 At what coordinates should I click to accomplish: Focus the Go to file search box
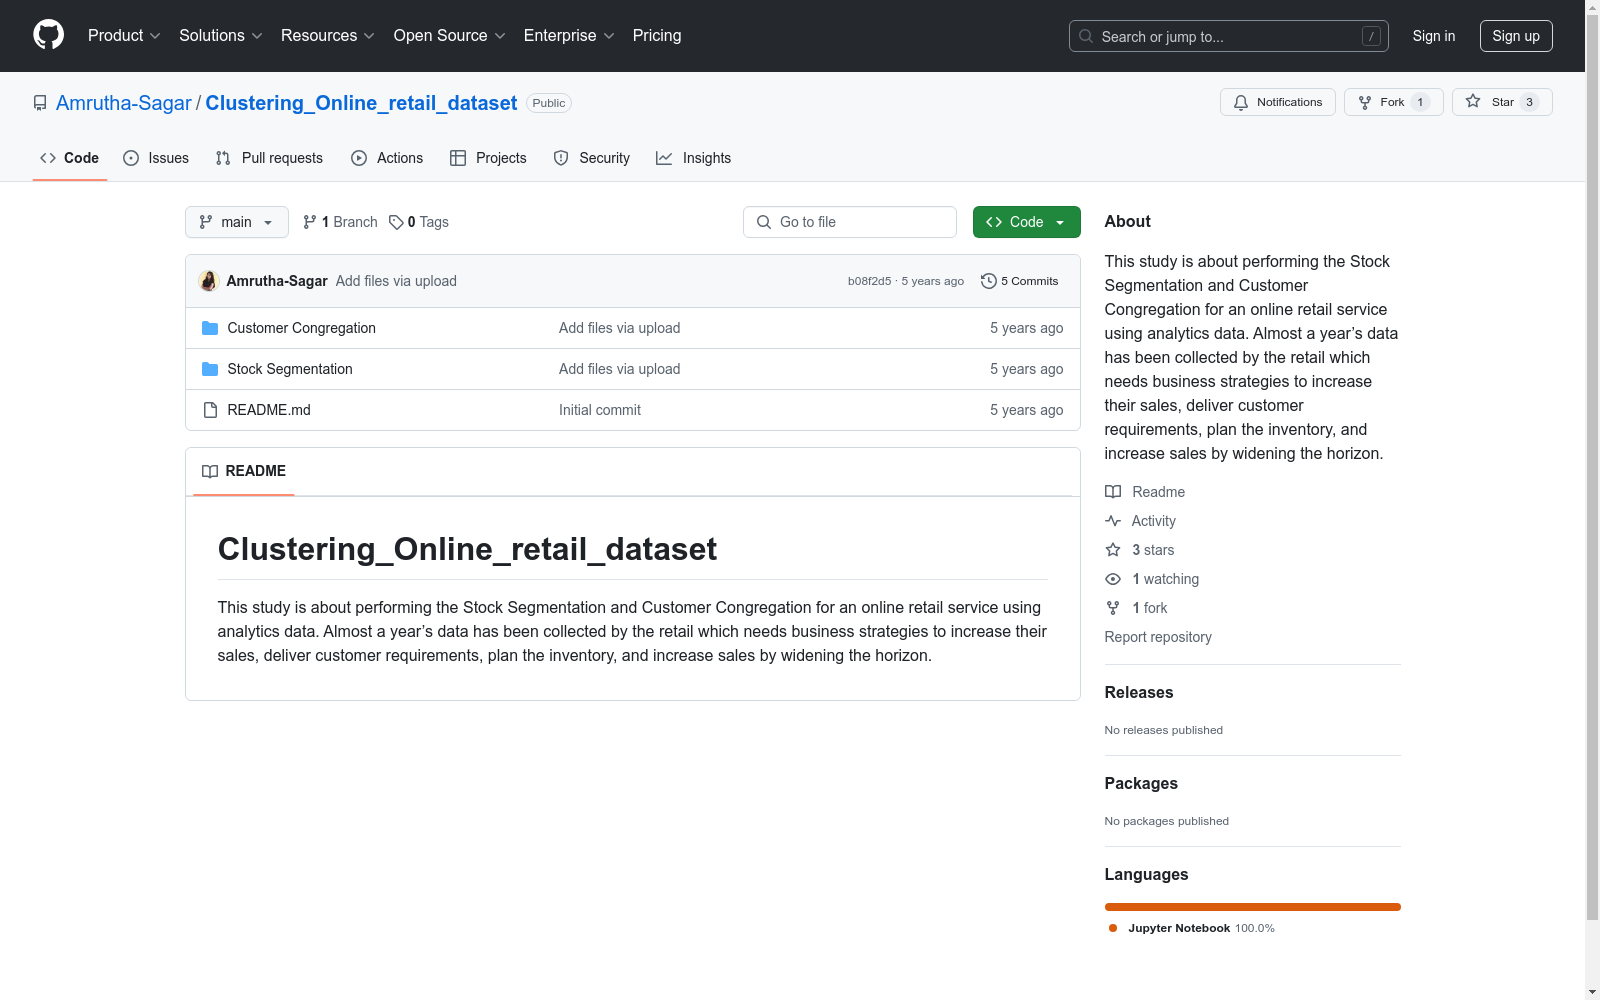pyautogui.click(x=850, y=222)
